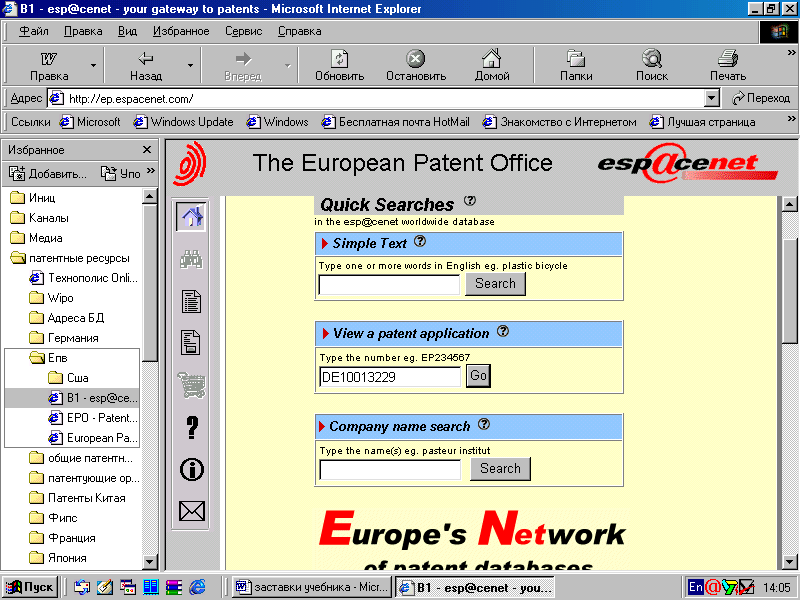The height and width of the screenshot is (600, 800).
Task: Open the Файл menu
Action: tap(34, 31)
